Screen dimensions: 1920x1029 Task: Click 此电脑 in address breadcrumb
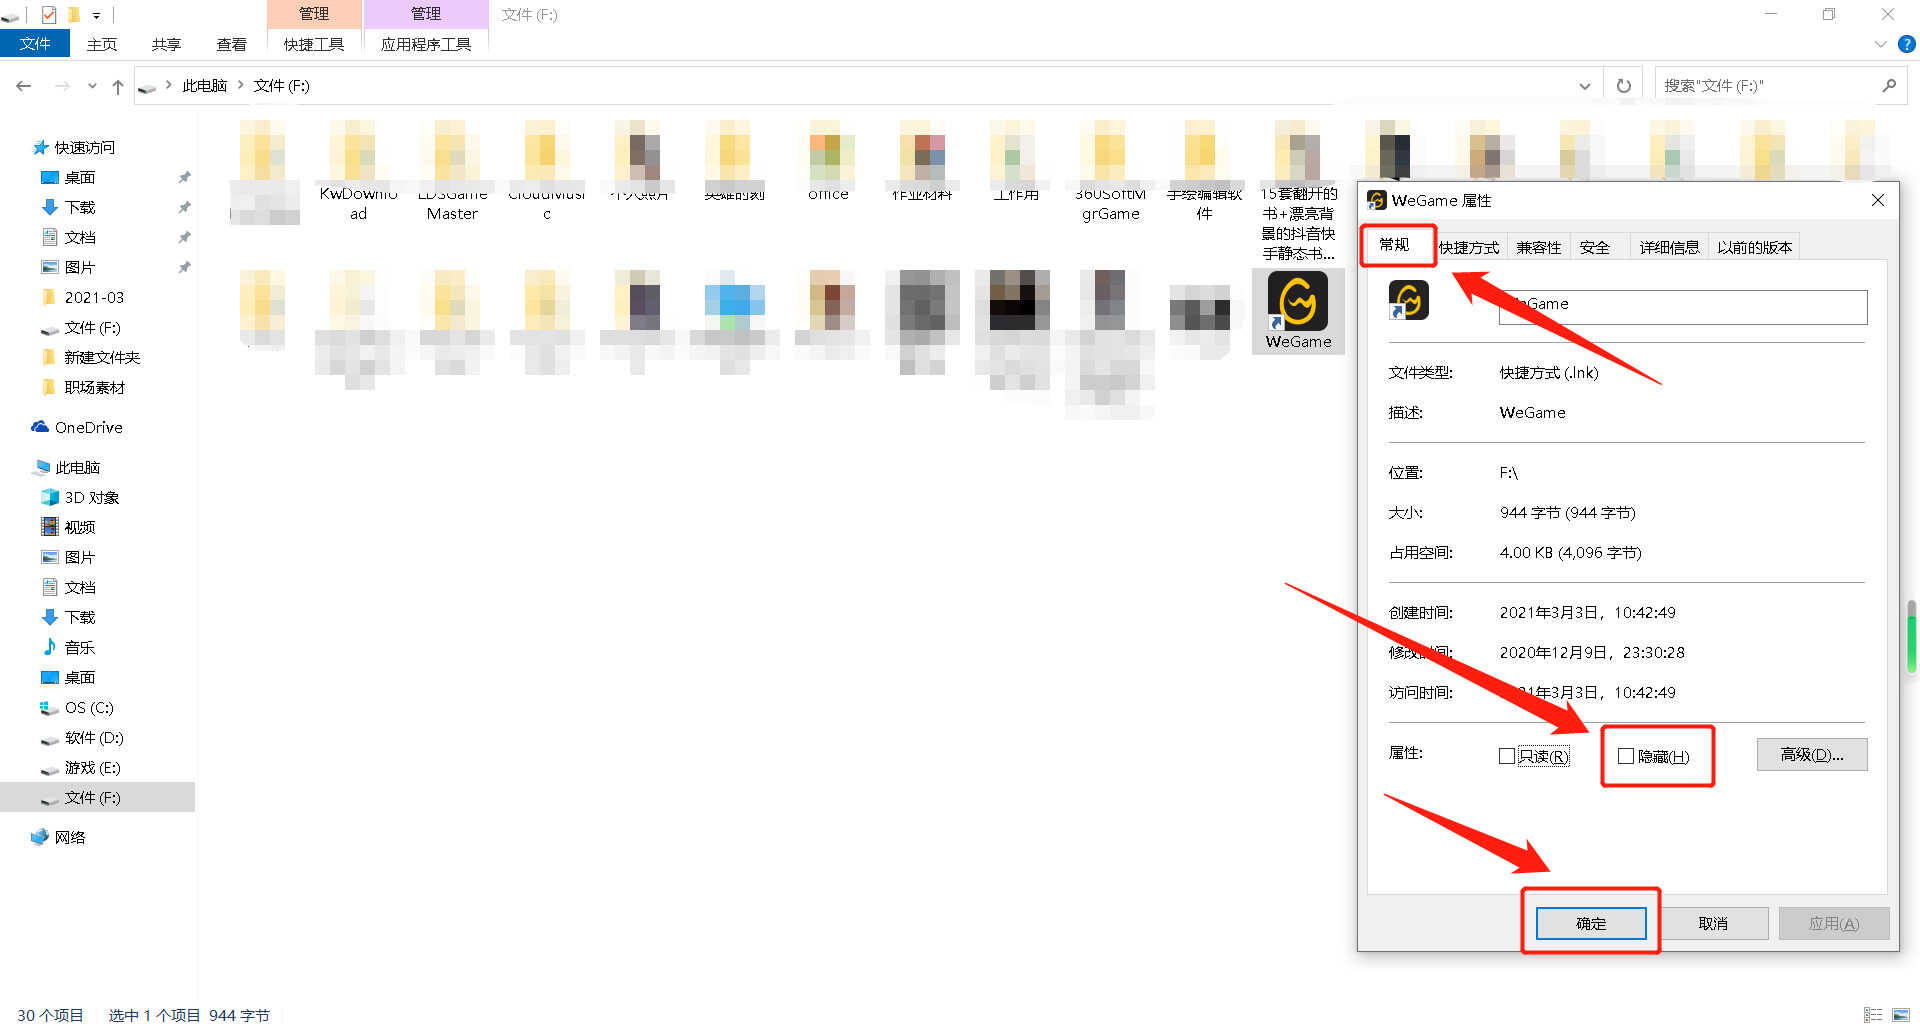coord(204,86)
